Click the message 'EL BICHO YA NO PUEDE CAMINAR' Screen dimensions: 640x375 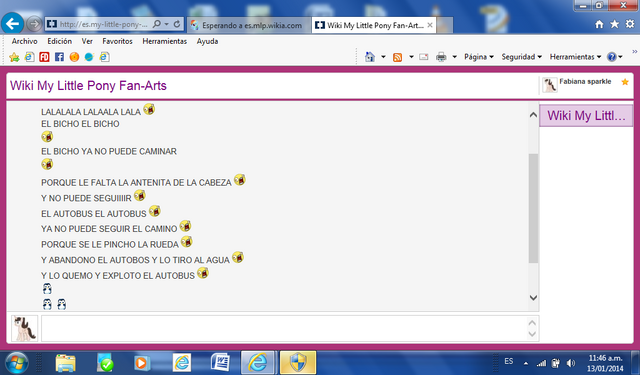pos(109,151)
